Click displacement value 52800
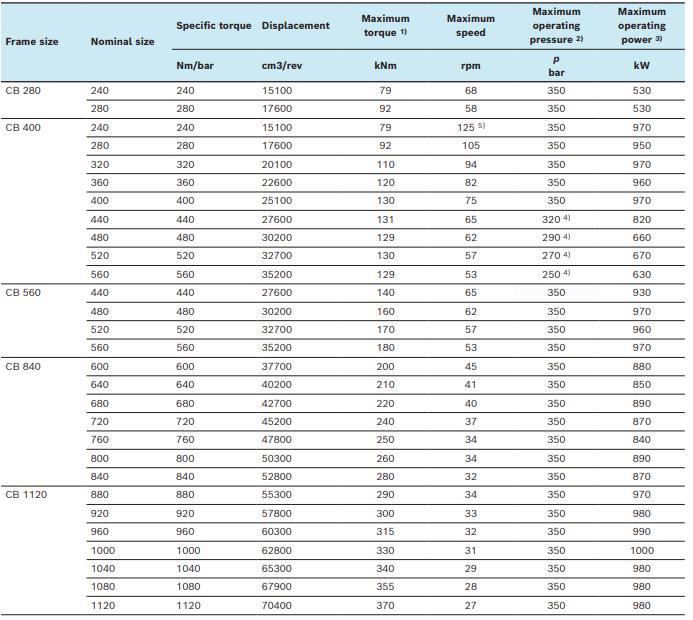Viewport: 693px width, 620px height. [277, 476]
